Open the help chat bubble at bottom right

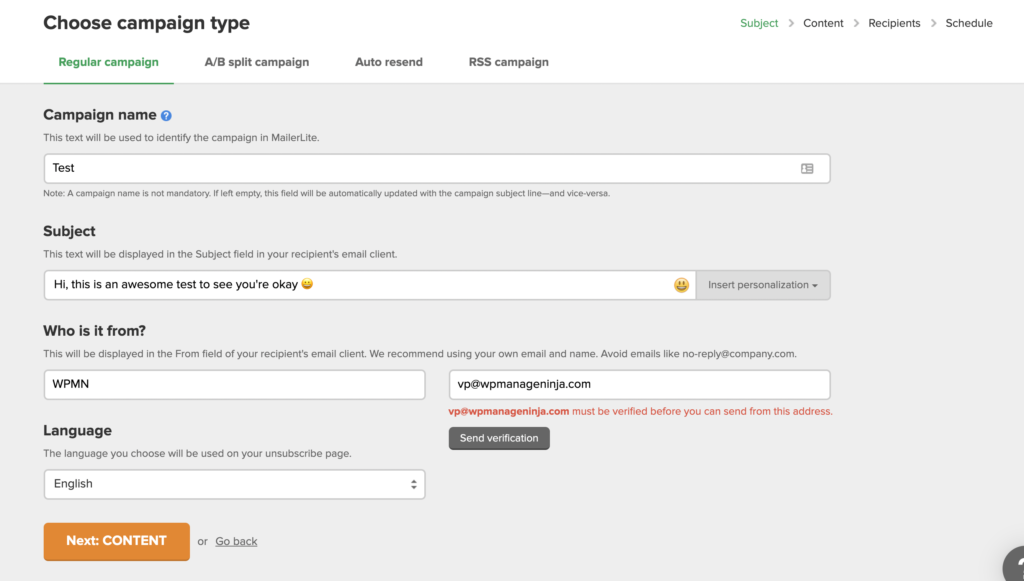tap(1014, 568)
